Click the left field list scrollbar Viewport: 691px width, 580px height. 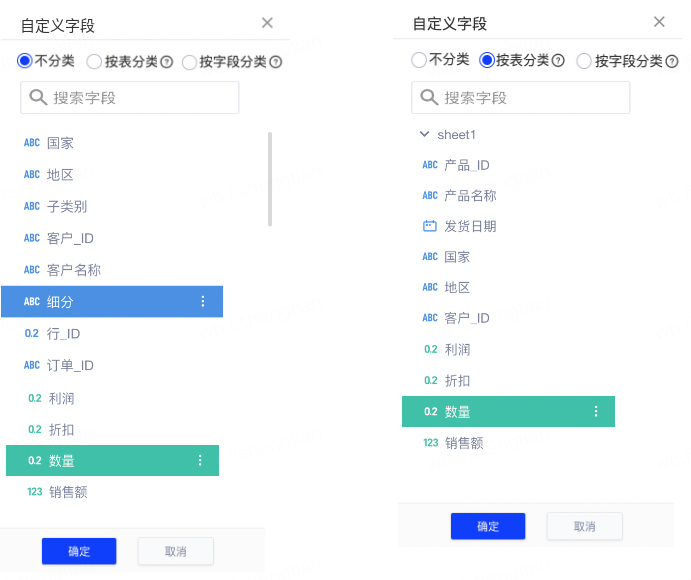[x=270, y=178]
